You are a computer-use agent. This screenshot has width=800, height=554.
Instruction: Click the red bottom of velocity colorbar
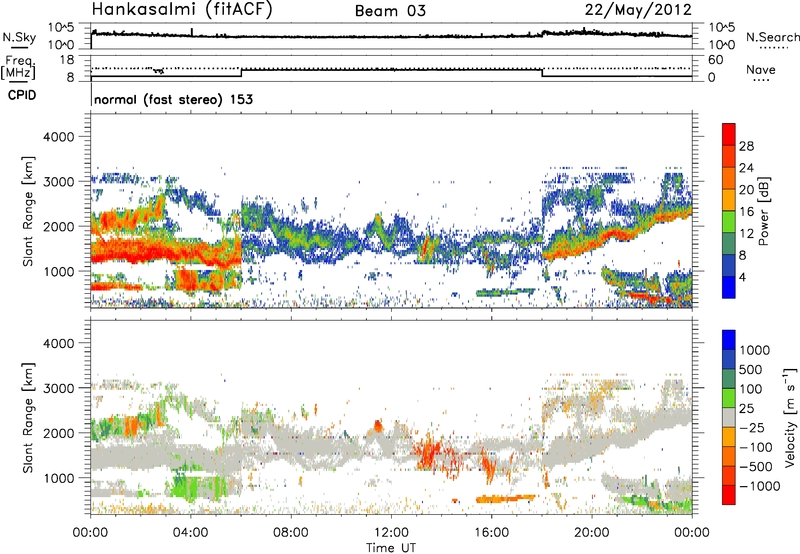(x=729, y=495)
